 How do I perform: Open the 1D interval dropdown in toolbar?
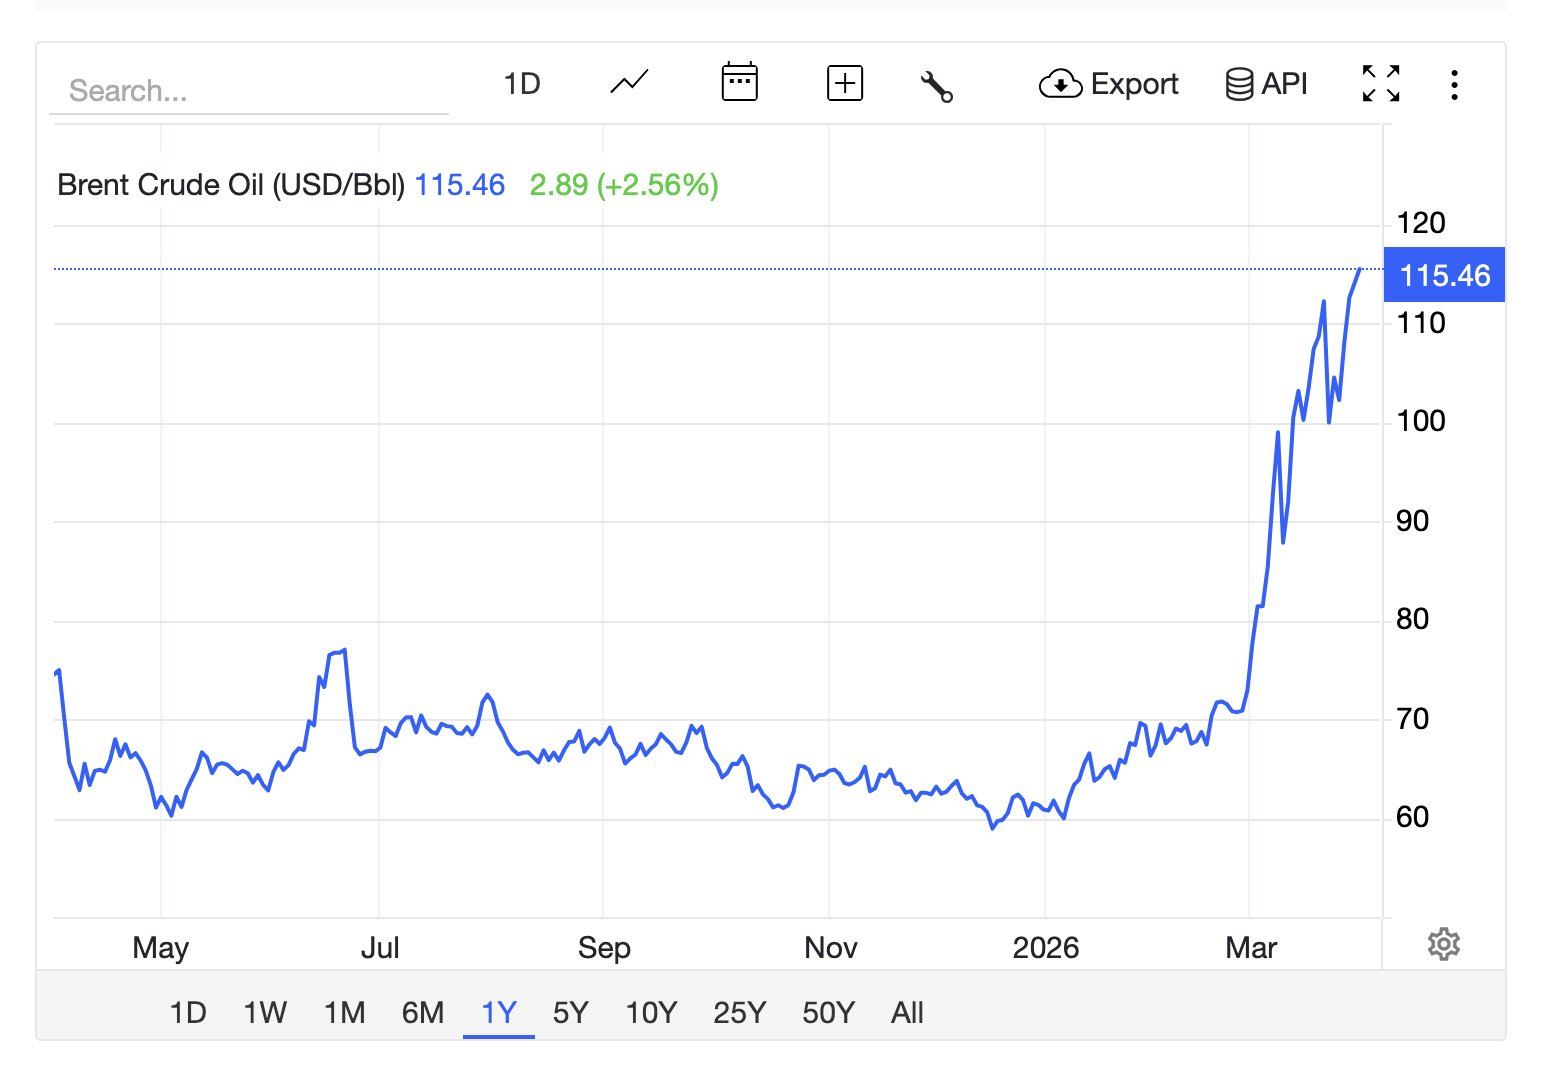pos(522,83)
